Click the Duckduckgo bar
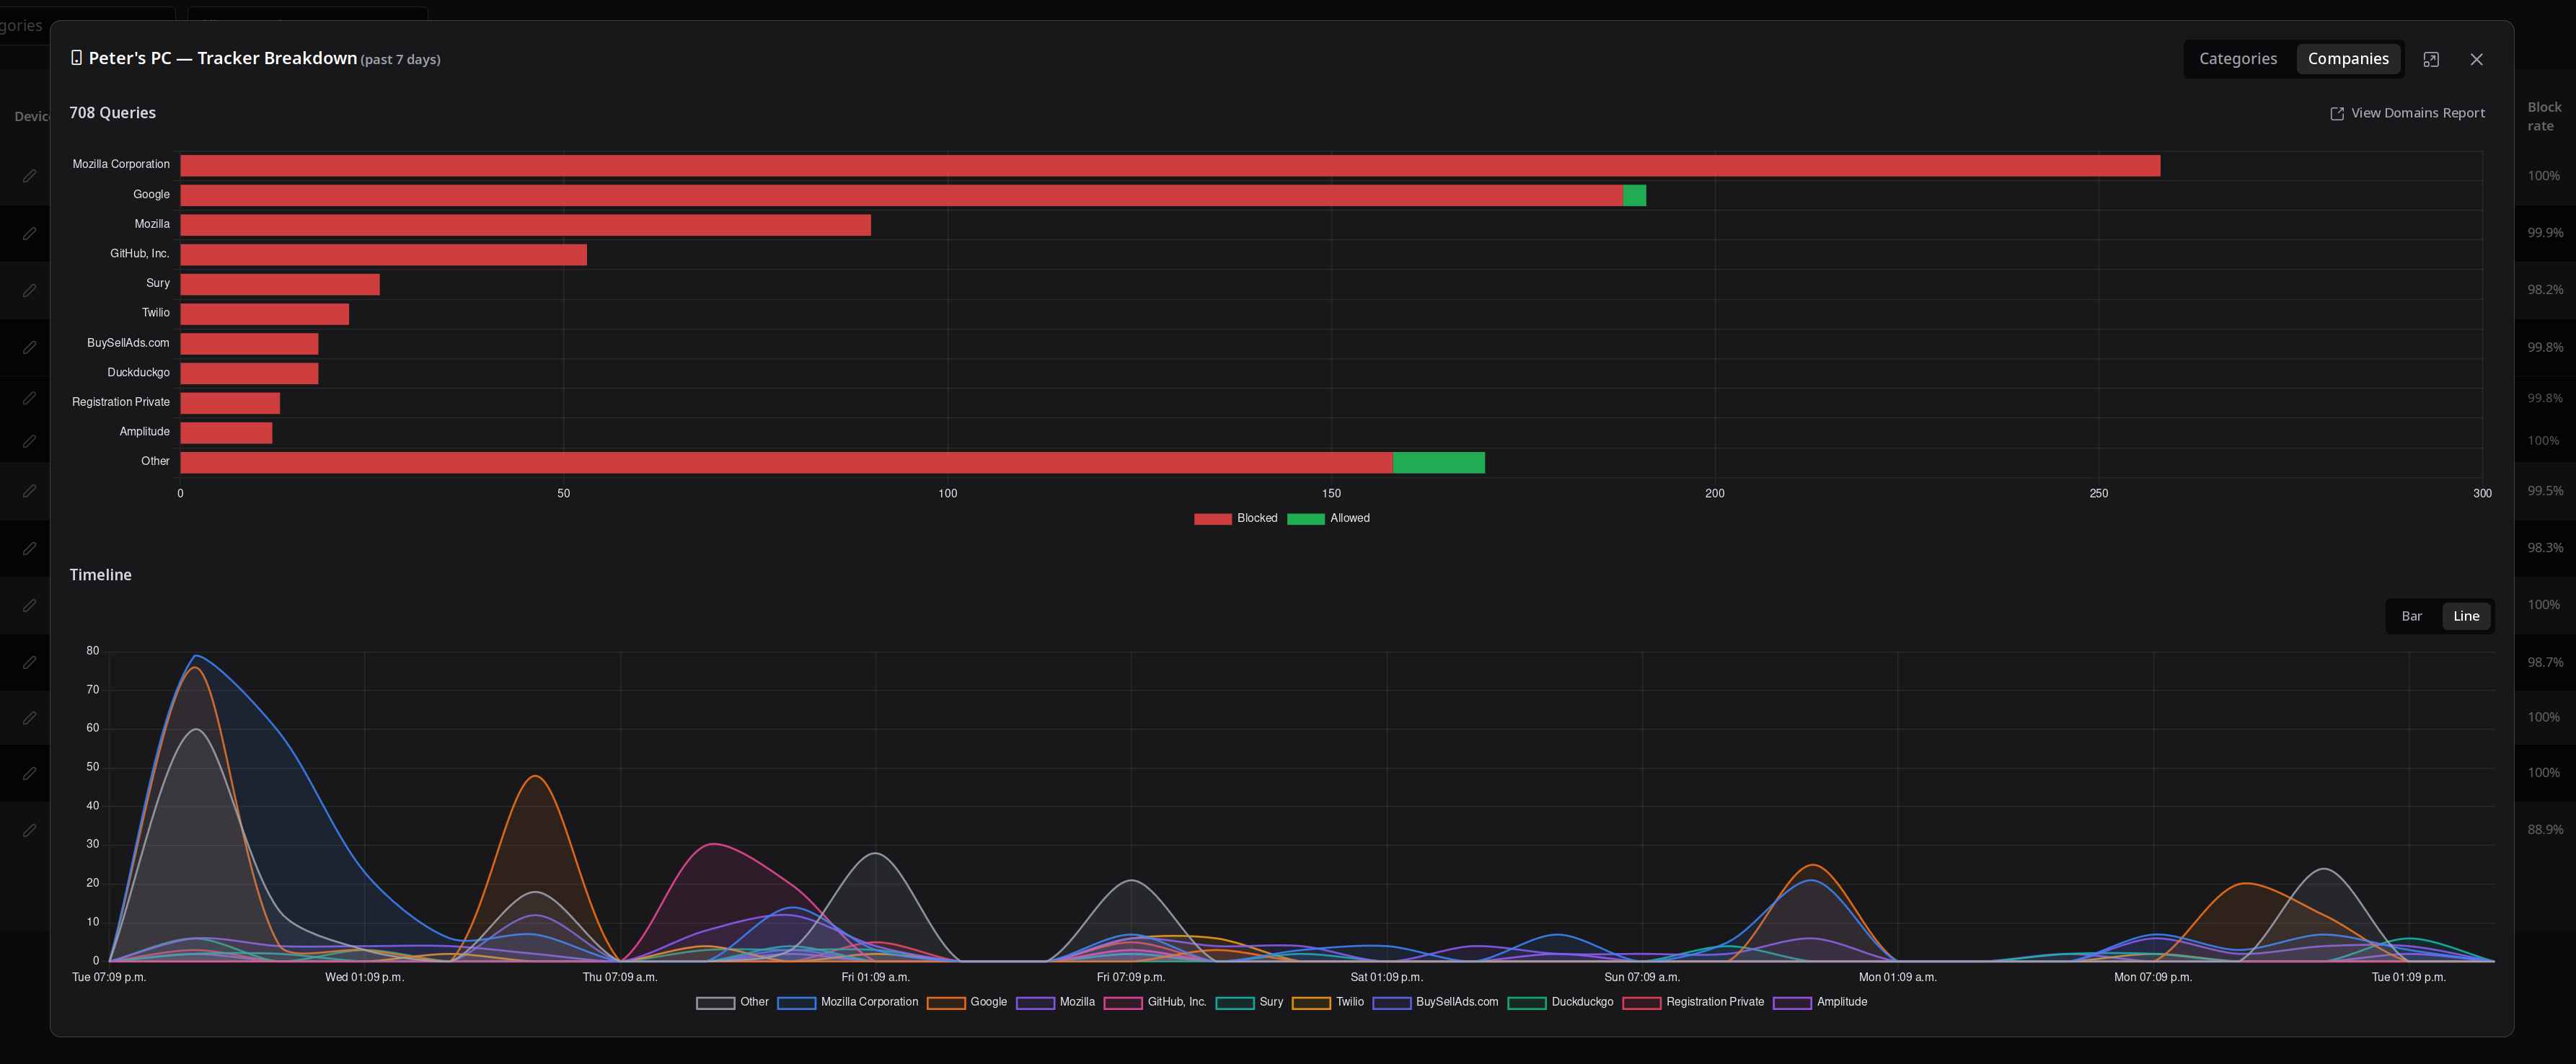This screenshot has width=2576, height=1064. coord(249,373)
